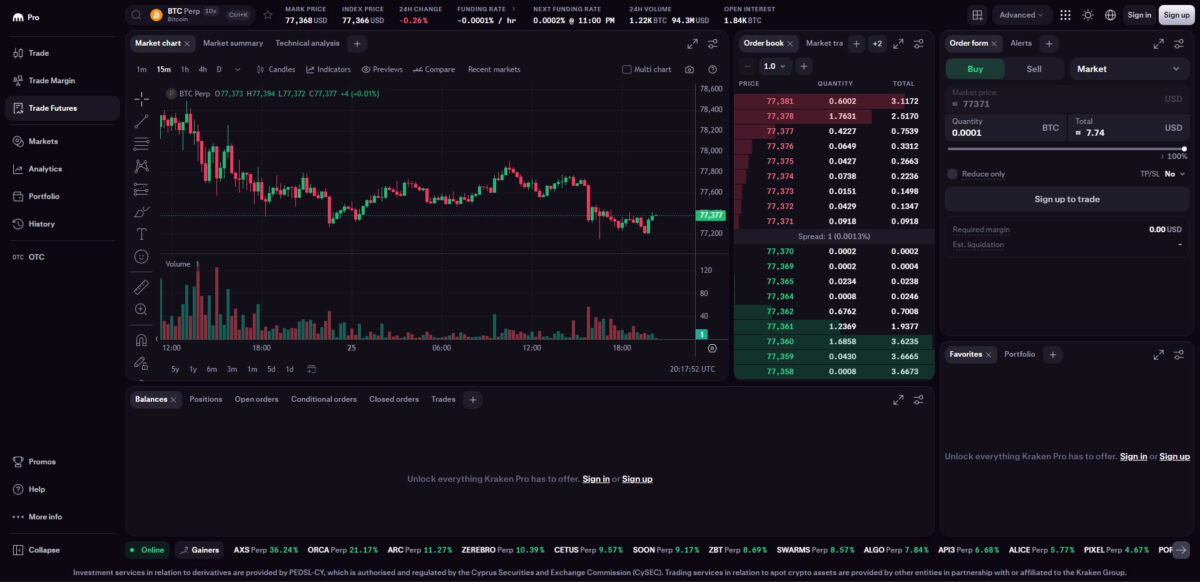Viewport: 1200px width, 582px height.
Task: Set chart interval to 1h
Action: pyautogui.click(x=185, y=70)
